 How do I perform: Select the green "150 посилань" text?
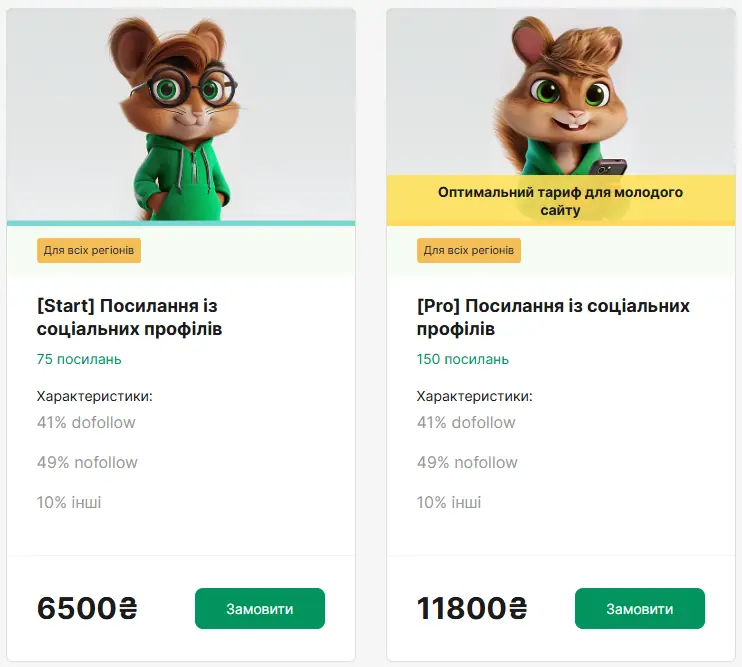pos(463,359)
